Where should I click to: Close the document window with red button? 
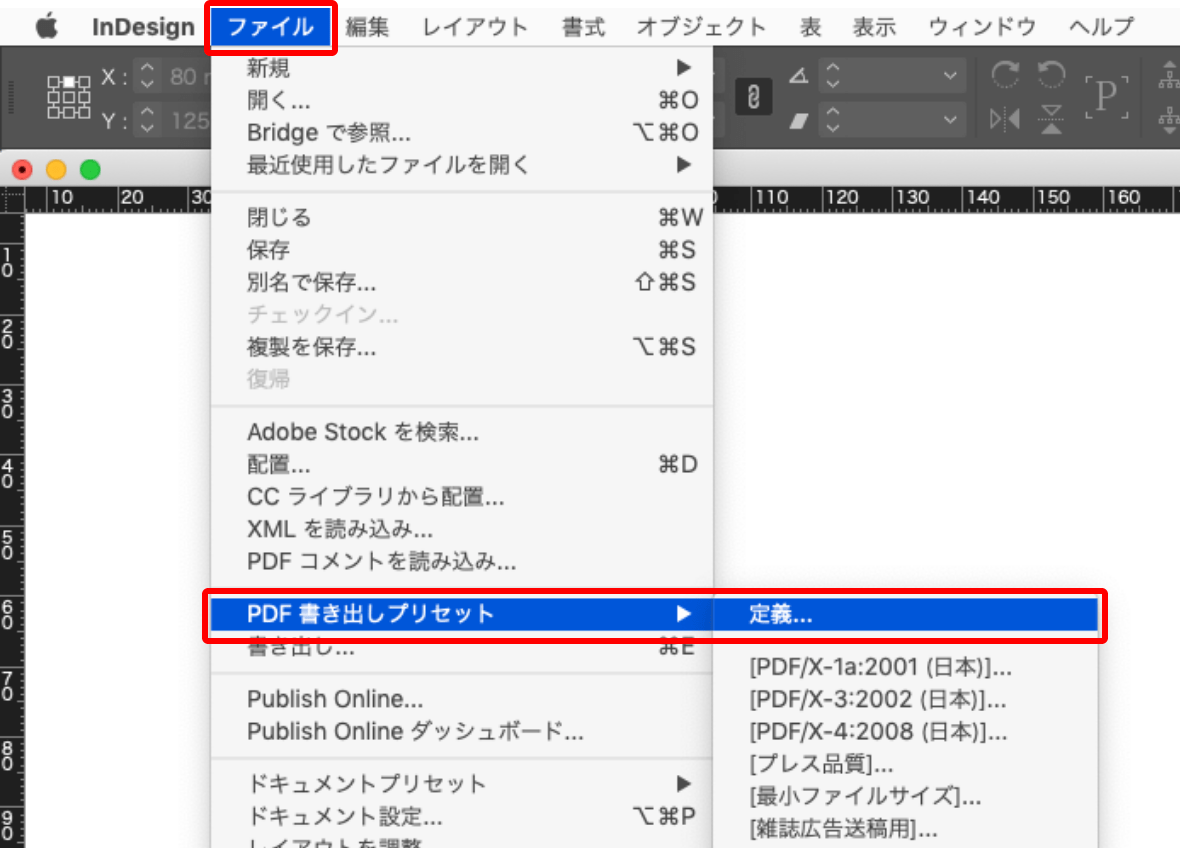click(23, 170)
